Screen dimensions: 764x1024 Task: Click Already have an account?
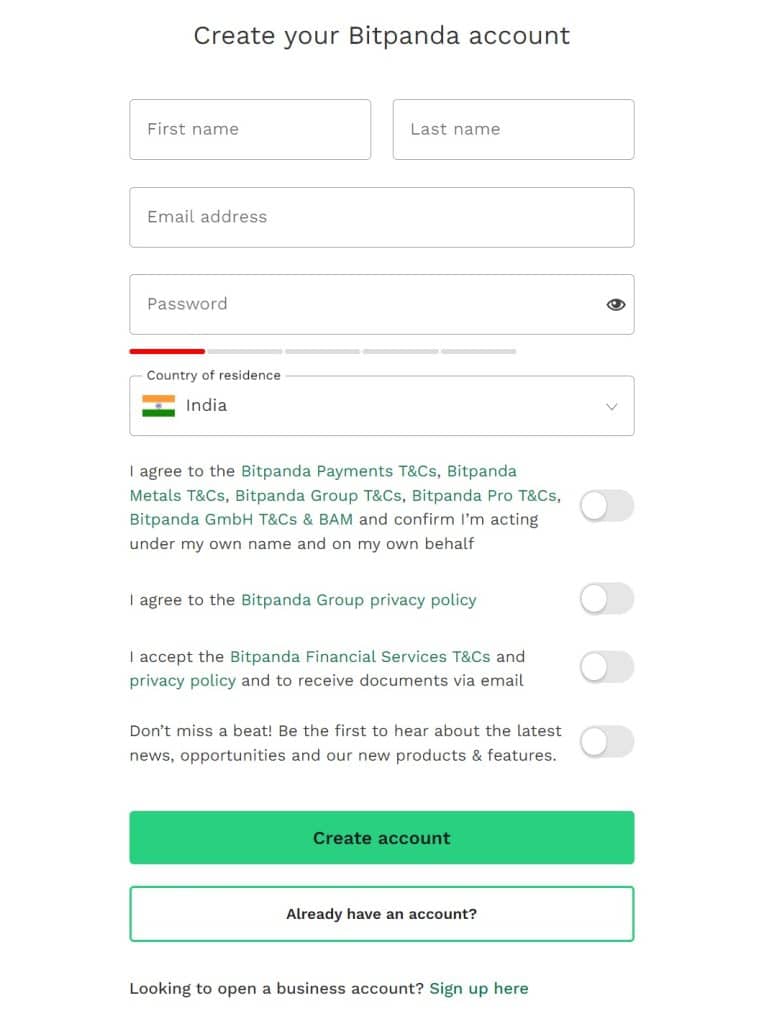click(x=381, y=913)
